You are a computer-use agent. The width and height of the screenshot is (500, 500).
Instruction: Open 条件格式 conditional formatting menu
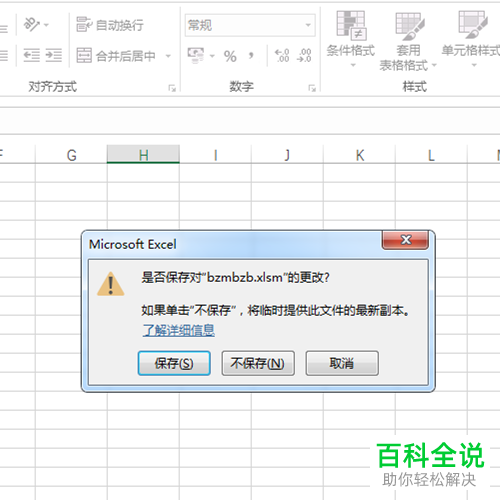pyautogui.click(x=351, y=38)
